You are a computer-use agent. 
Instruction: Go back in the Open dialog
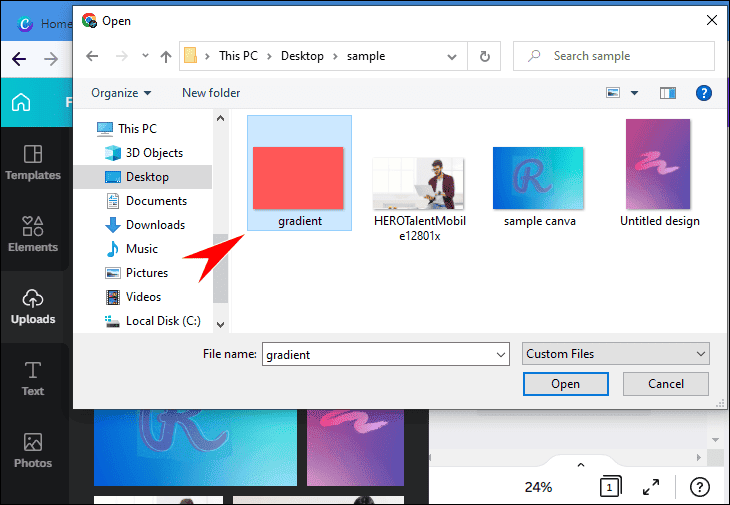[x=92, y=56]
